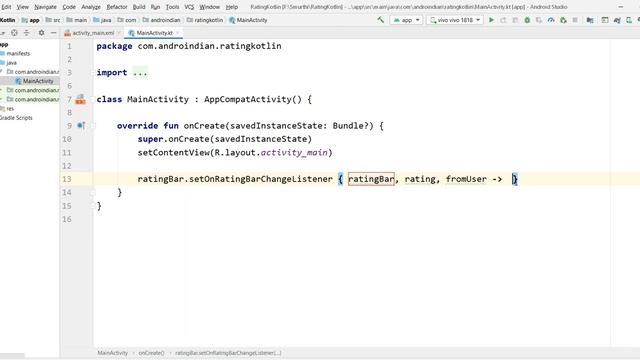Open the Help menu
The height and width of the screenshot is (360, 640).
(x=232, y=7)
